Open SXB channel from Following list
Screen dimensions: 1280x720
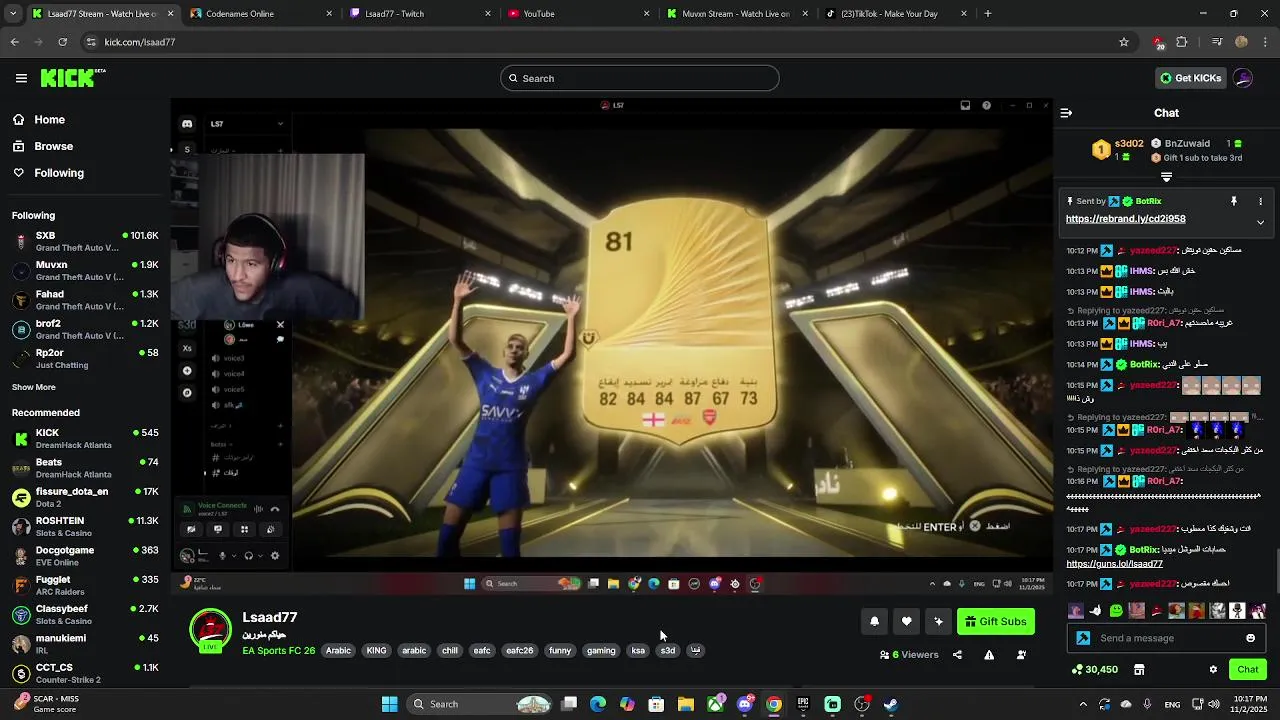pos(85,241)
